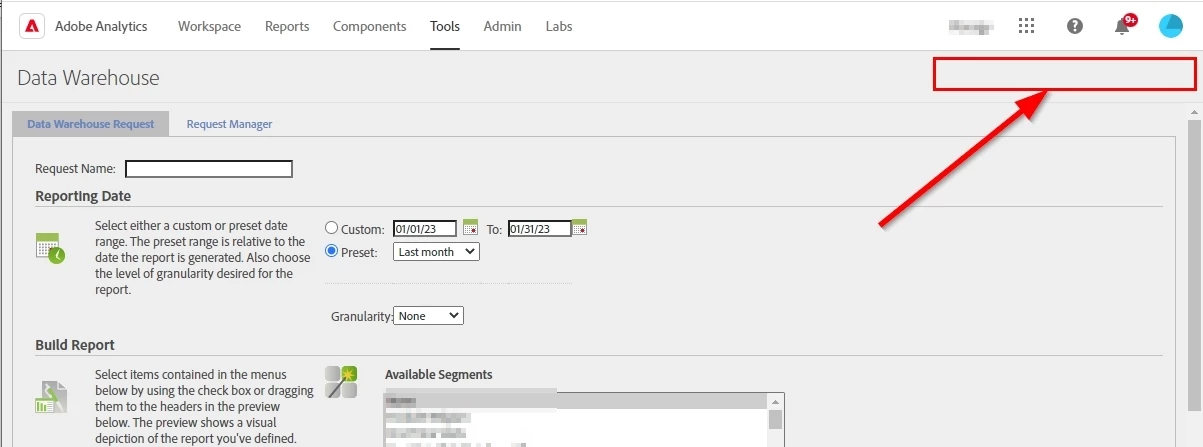The height and width of the screenshot is (447, 1203).
Task: Open the Workspace menu
Action: point(209,26)
